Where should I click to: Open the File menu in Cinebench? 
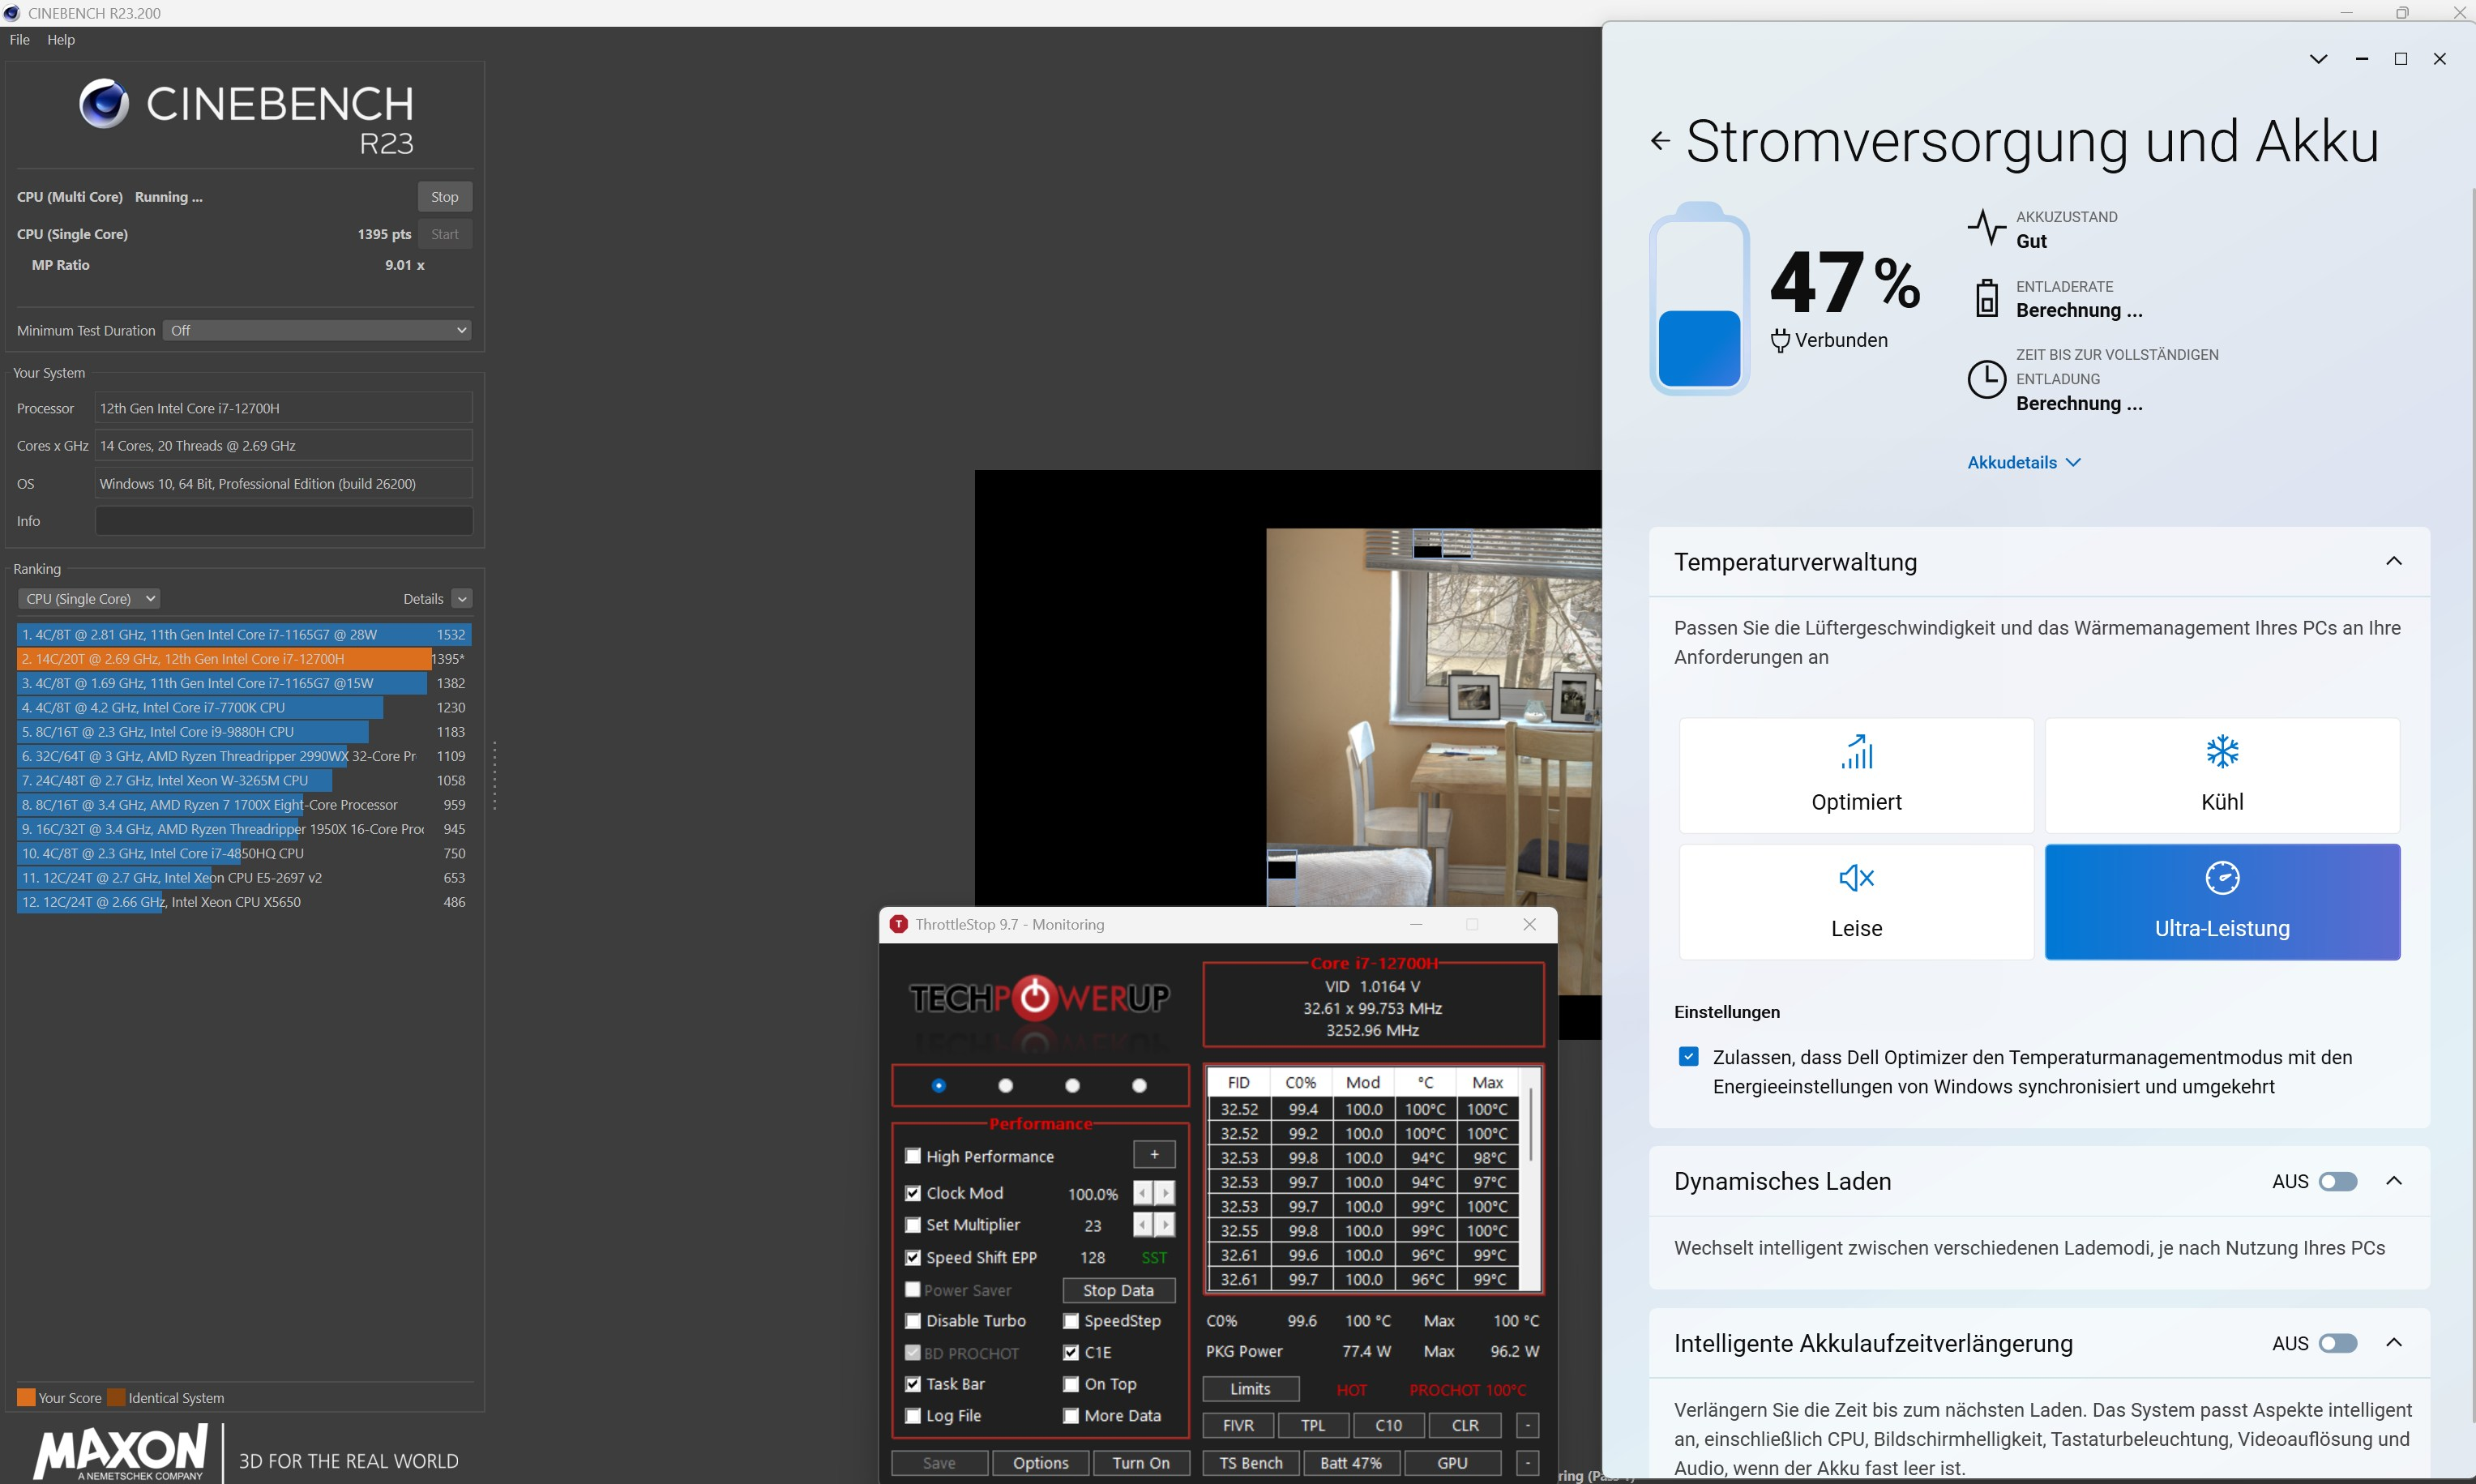coord(19,40)
